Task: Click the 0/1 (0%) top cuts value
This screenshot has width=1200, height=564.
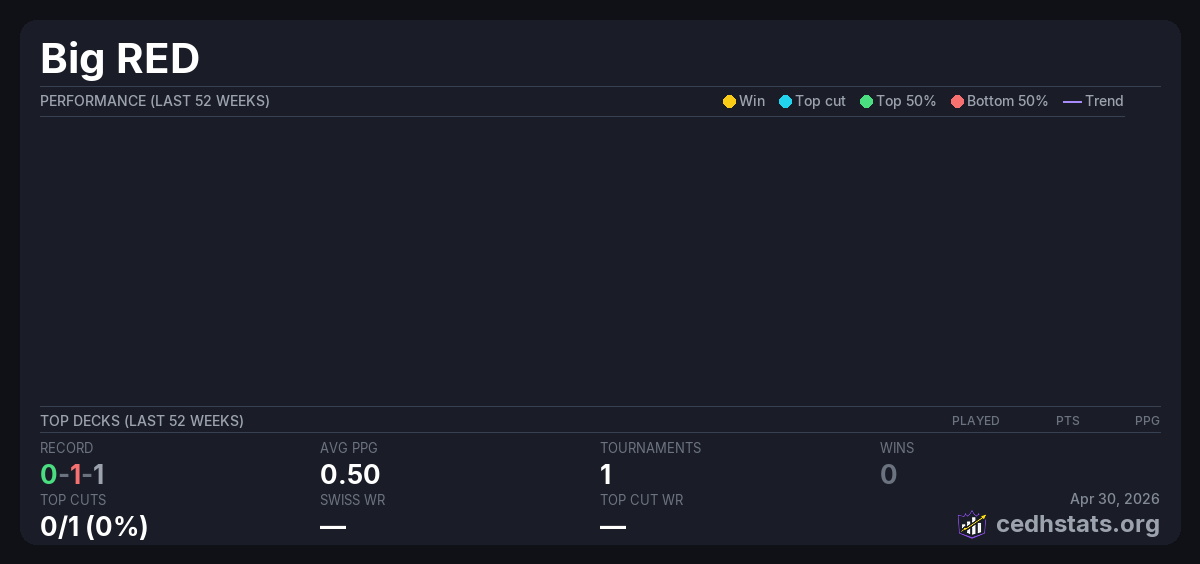Action: pos(94,526)
